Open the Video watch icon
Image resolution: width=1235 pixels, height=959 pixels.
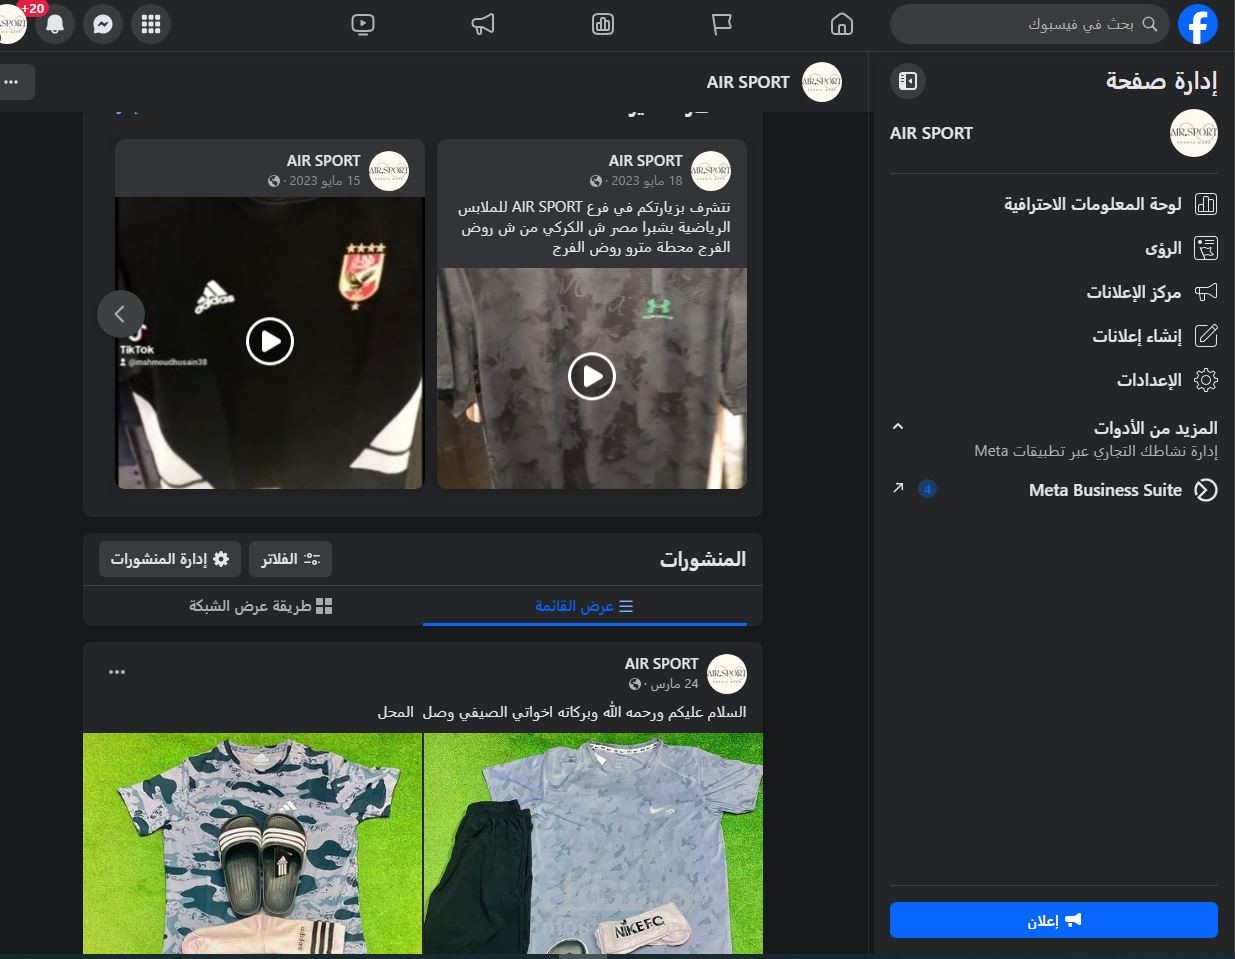coord(363,25)
